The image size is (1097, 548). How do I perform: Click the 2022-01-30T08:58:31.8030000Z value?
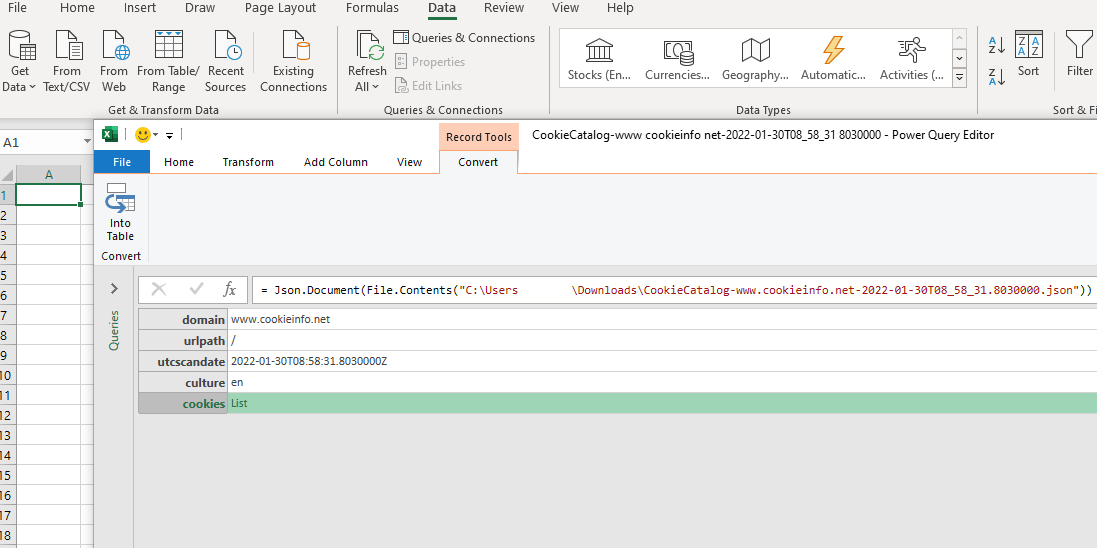(x=309, y=361)
